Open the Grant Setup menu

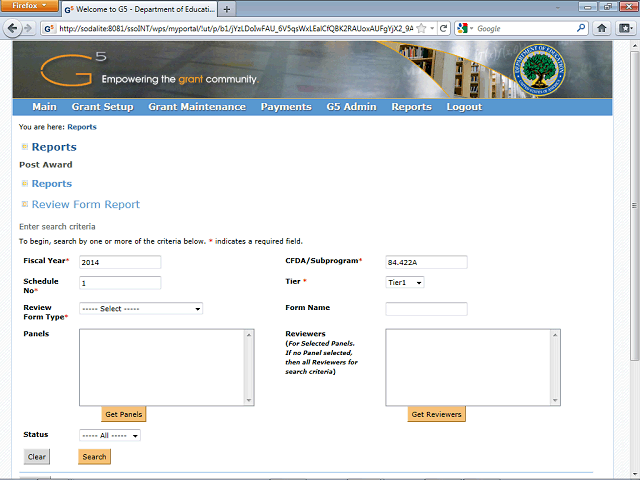tap(102, 107)
